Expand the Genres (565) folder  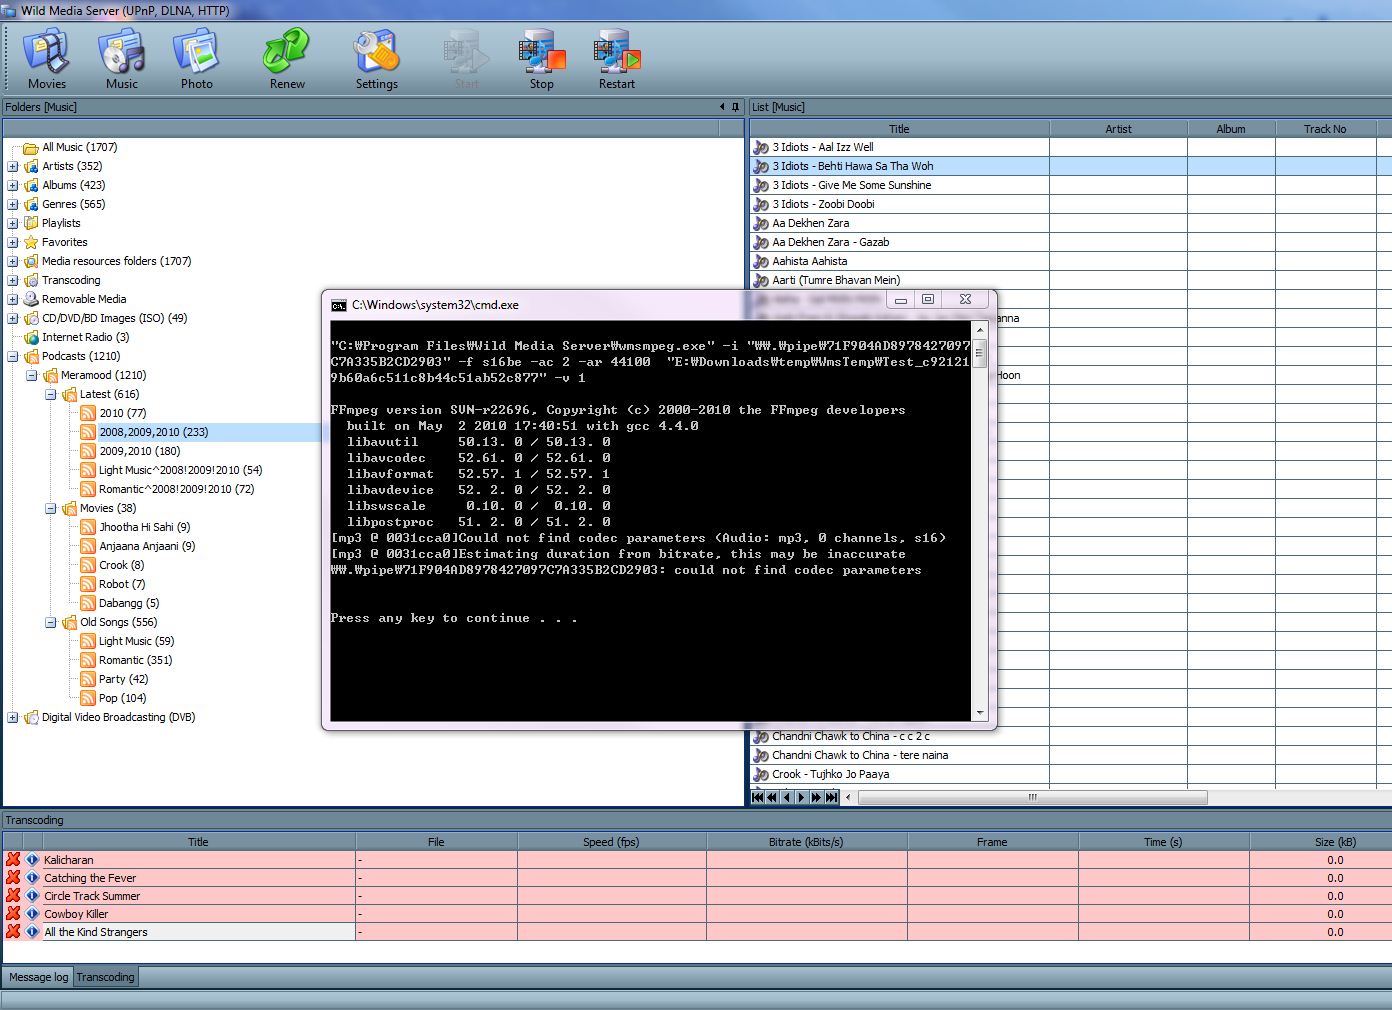(x=13, y=204)
